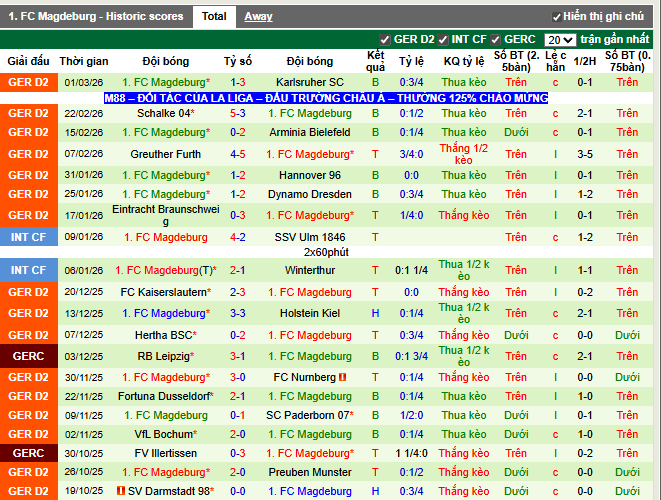The image size is (661, 500).
Task: Click the 3-5 halftime score cell
Action: (585, 154)
